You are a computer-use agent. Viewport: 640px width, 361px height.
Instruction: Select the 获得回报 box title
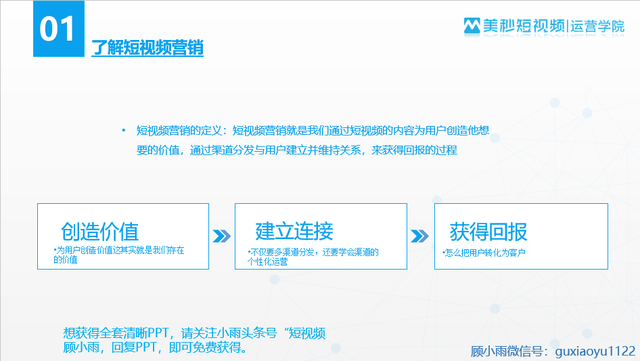click(x=489, y=232)
